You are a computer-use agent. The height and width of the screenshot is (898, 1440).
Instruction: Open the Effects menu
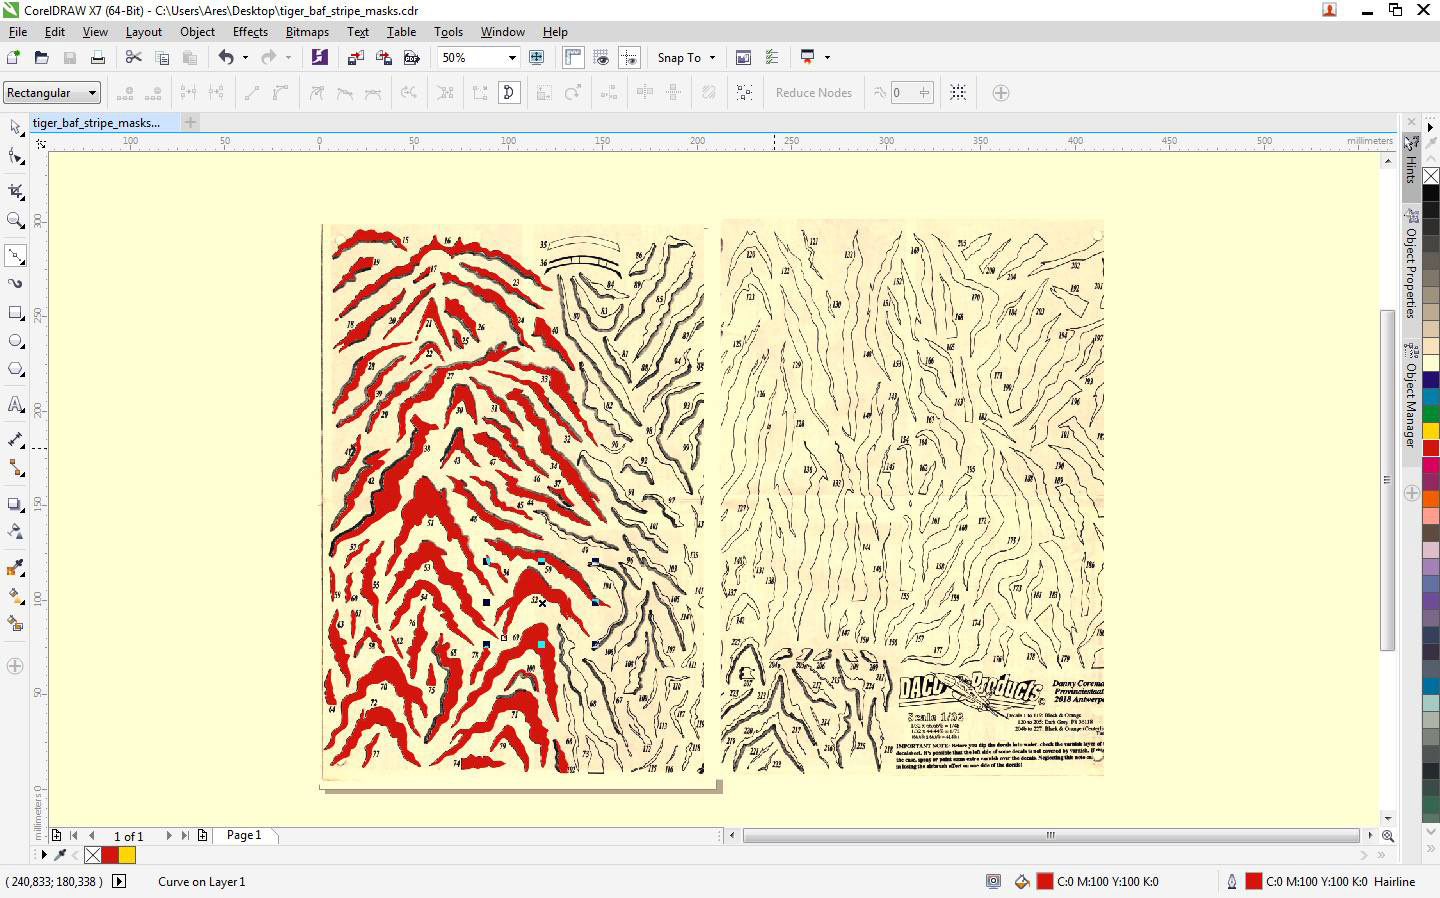(250, 32)
